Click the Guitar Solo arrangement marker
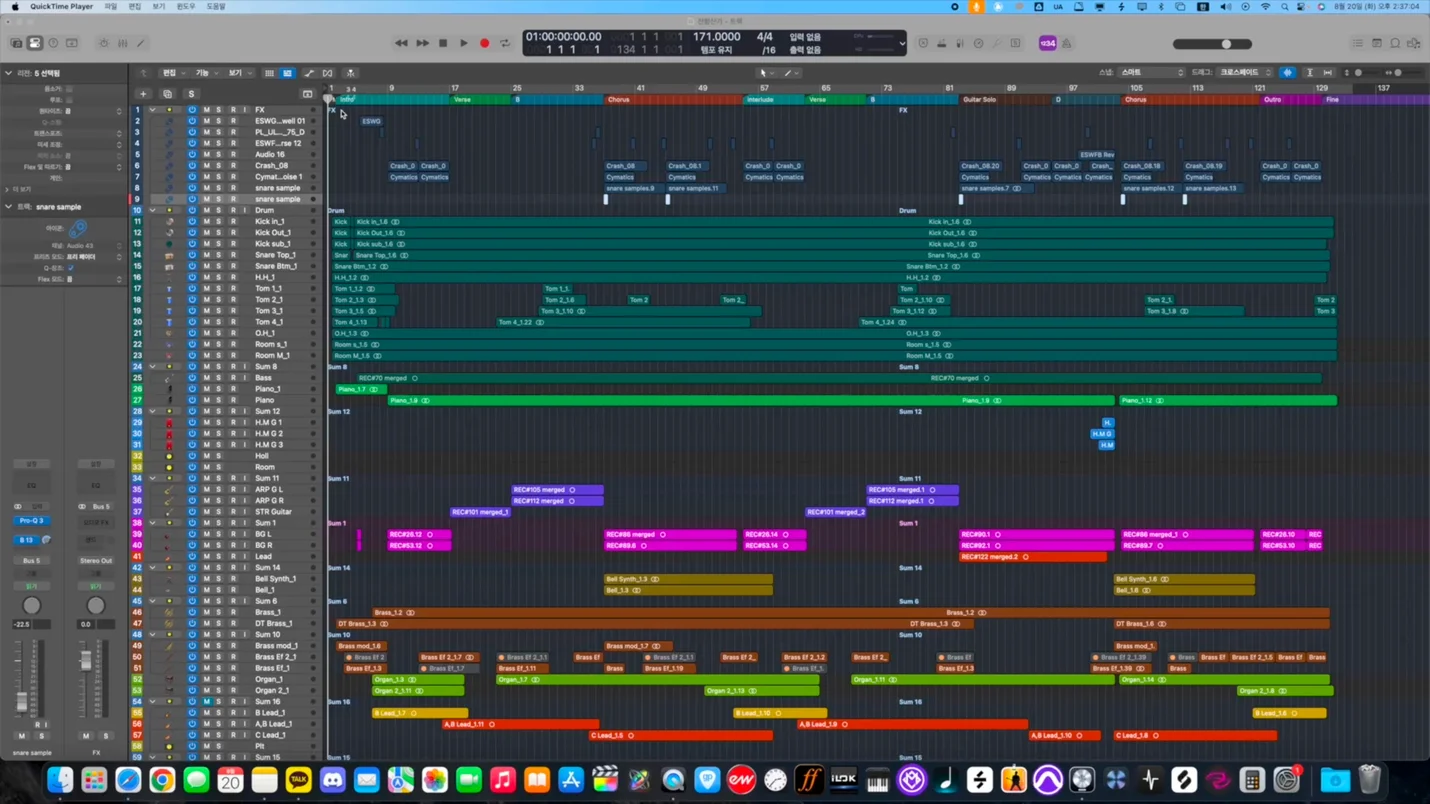 point(1004,100)
